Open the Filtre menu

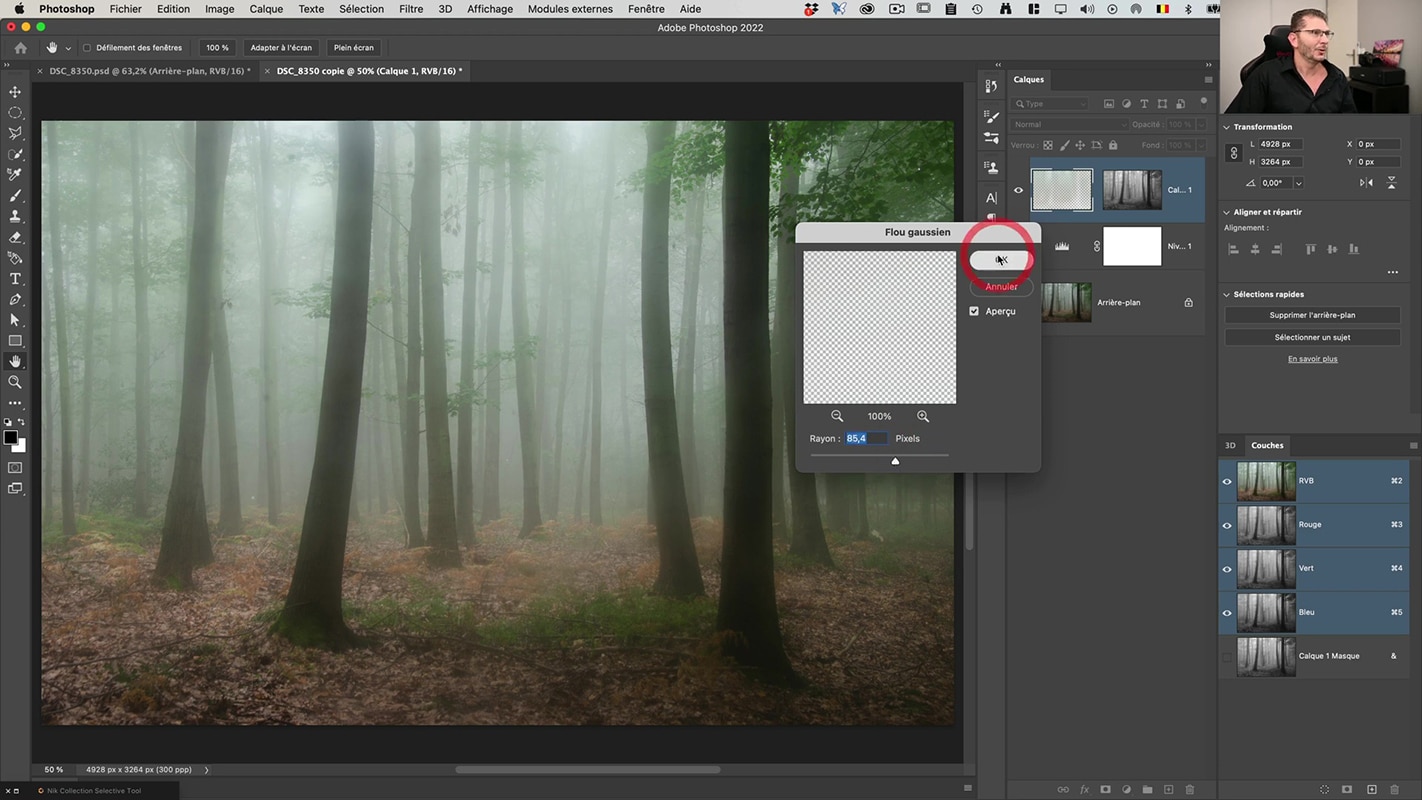click(411, 9)
